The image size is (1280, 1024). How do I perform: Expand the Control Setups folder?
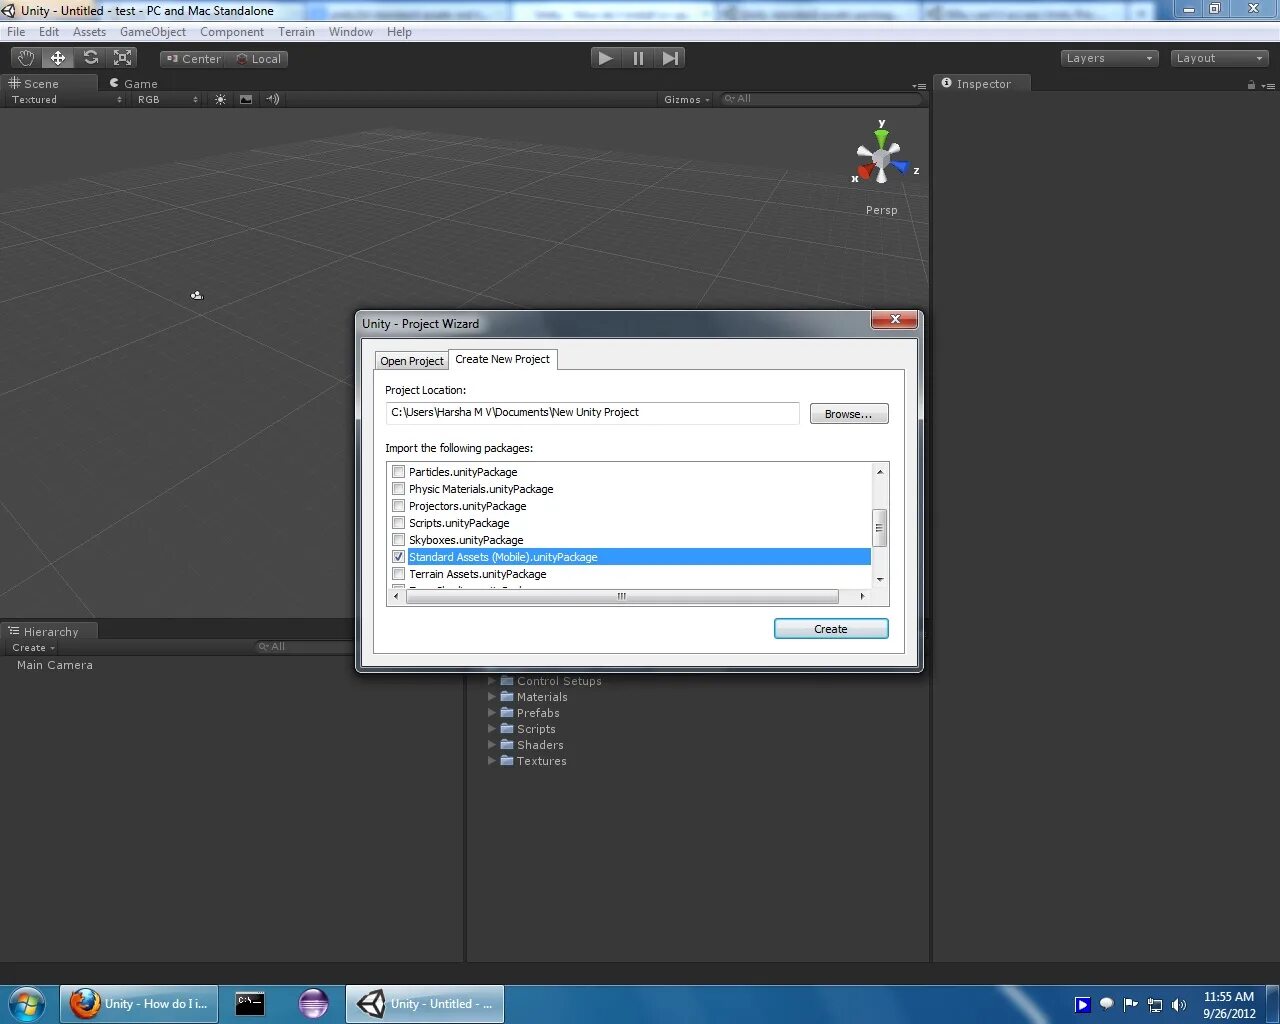click(492, 681)
